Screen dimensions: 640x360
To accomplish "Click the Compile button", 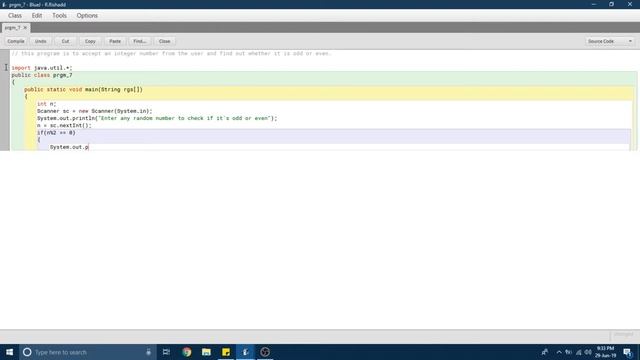I will 16,41.
